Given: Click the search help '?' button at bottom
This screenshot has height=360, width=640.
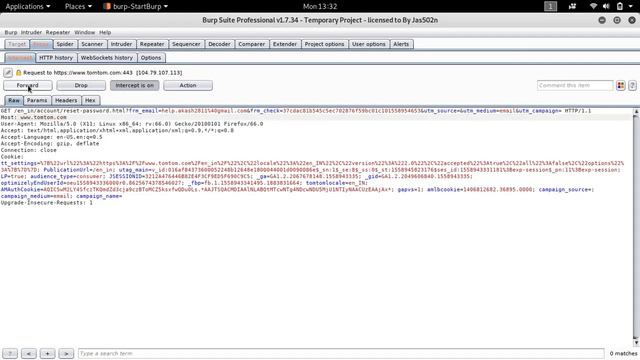Looking at the screenshot, I should (10, 353).
